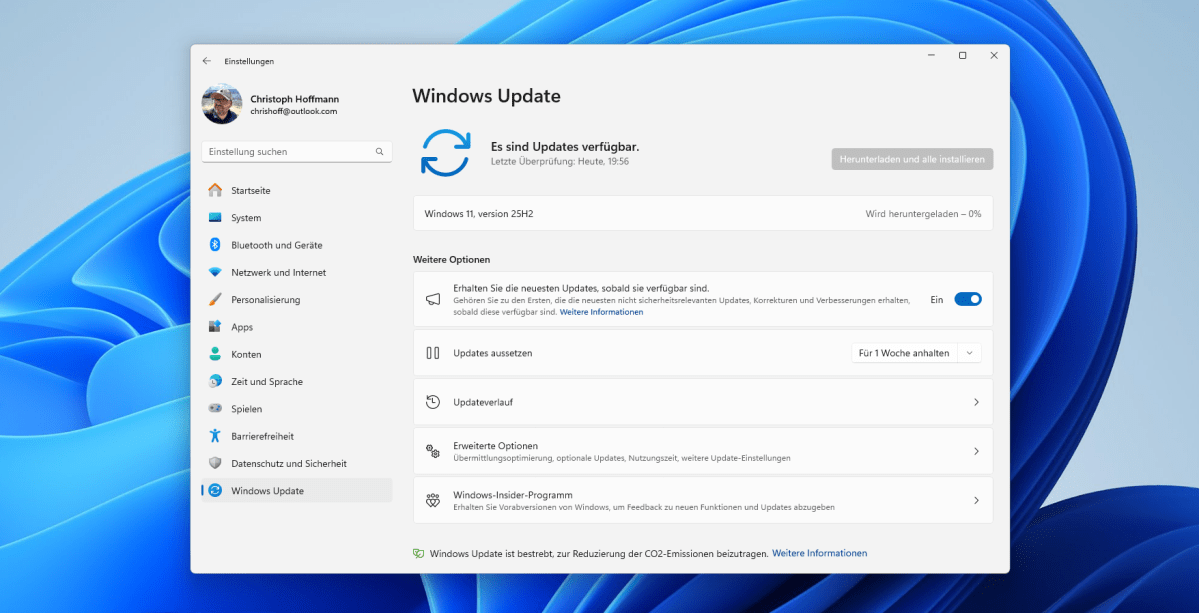
Task: Open Barrierefreiheit via the accessibility icon
Action: (214, 435)
